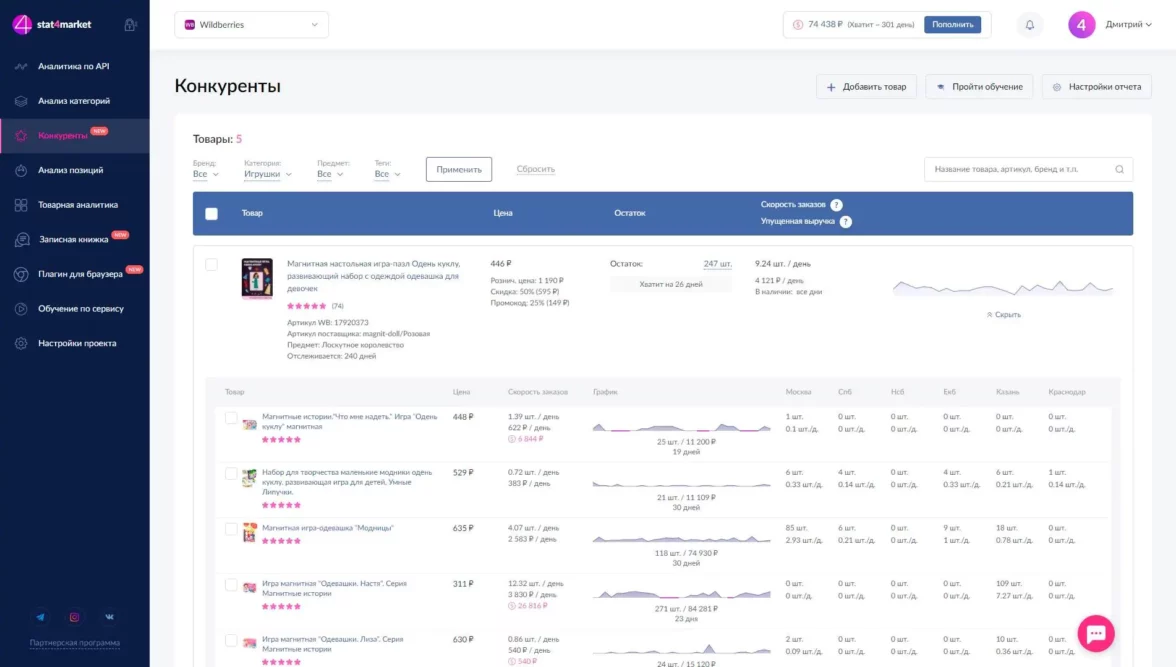The width and height of the screenshot is (1176, 667).
Task: Click the notification bell icon
Action: [1030, 25]
